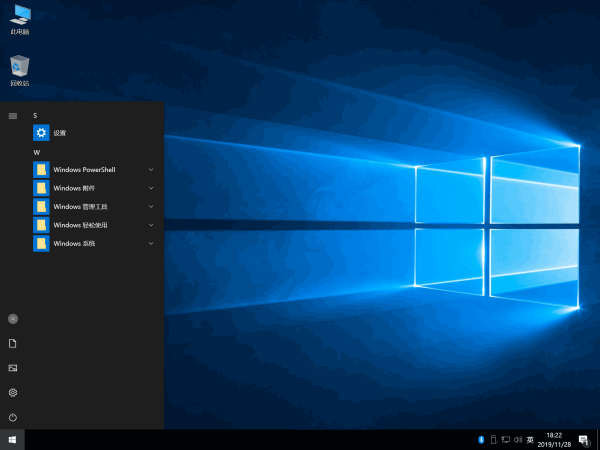Select the 回收站 (Recycle Bin) desktop icon
This screenshot has height=450, width=600.
(x=19, y=68)
